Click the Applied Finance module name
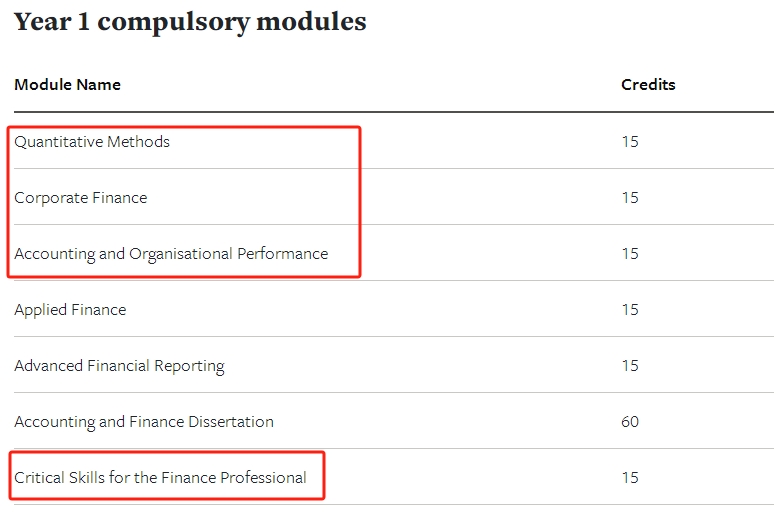This screenshot has width=779, height=512. [x=70, y=310]
